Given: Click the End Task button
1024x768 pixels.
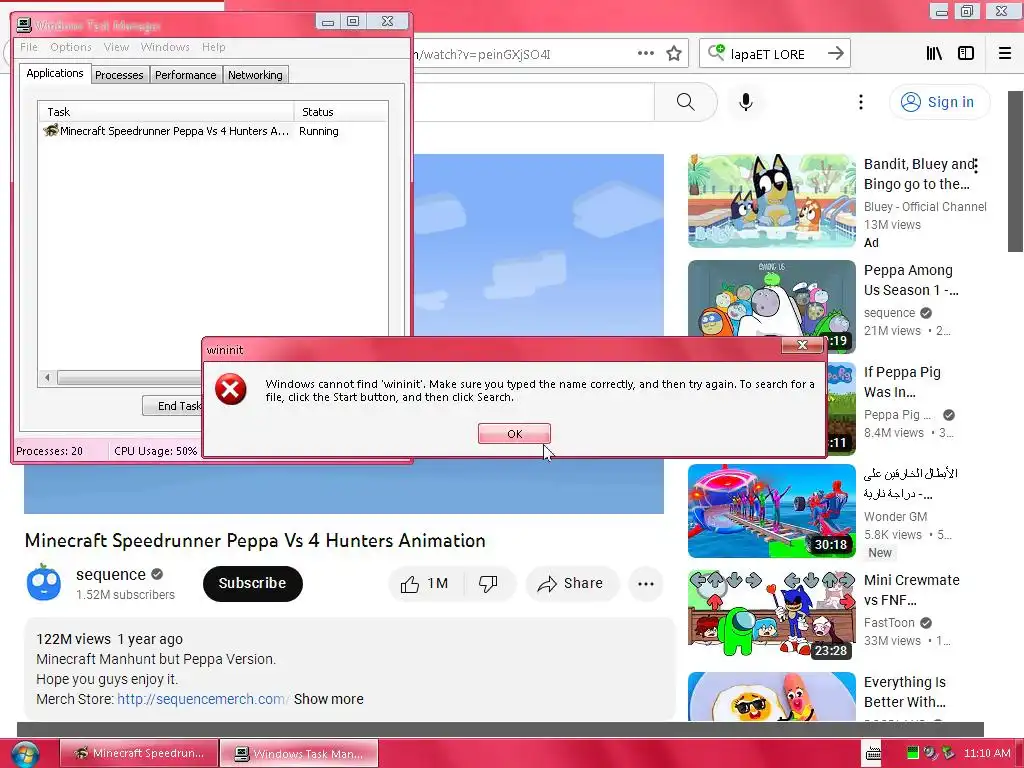Looking at the screenshot, I should (173, 406).
